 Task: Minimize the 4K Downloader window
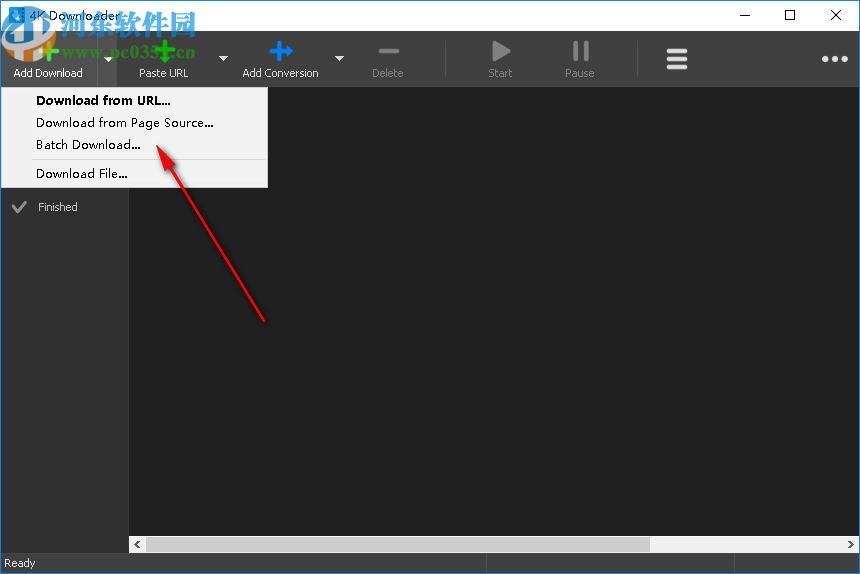click(x=745, y=15)
